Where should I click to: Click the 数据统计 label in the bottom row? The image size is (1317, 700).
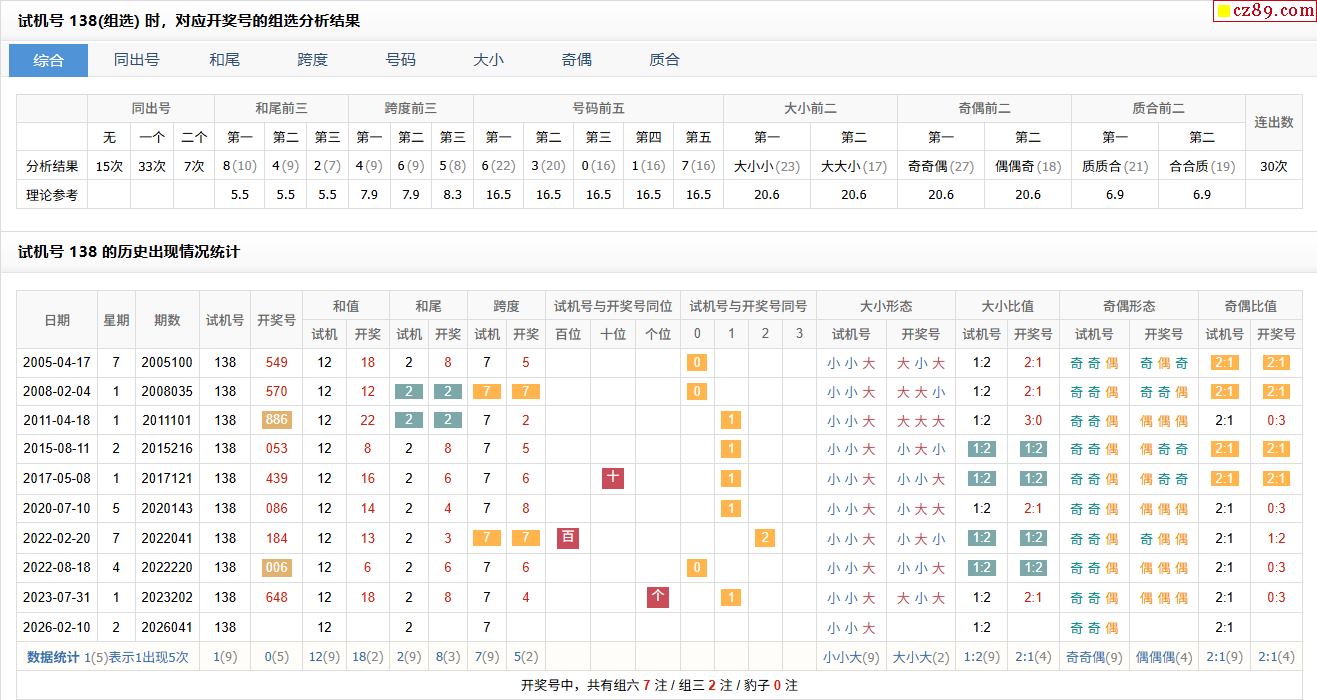pos(53,657)
